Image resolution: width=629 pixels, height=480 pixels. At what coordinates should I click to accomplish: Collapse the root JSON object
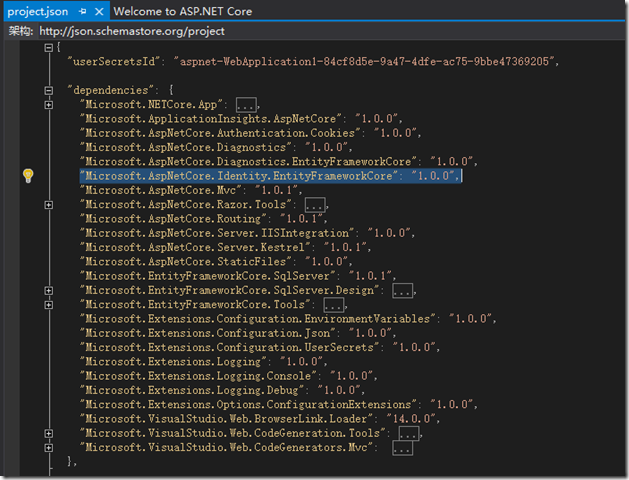pyautogui.click(x=49, y=48)
